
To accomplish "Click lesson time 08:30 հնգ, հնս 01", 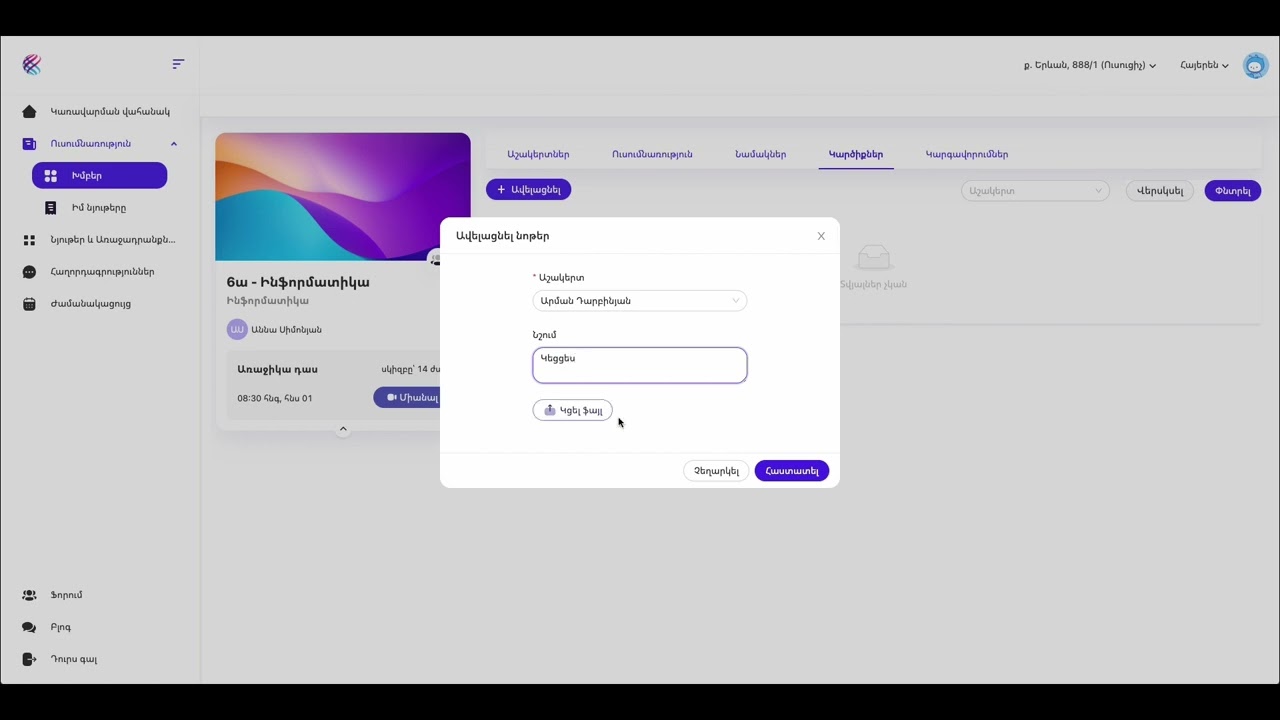I will click(x=274, y=398).
